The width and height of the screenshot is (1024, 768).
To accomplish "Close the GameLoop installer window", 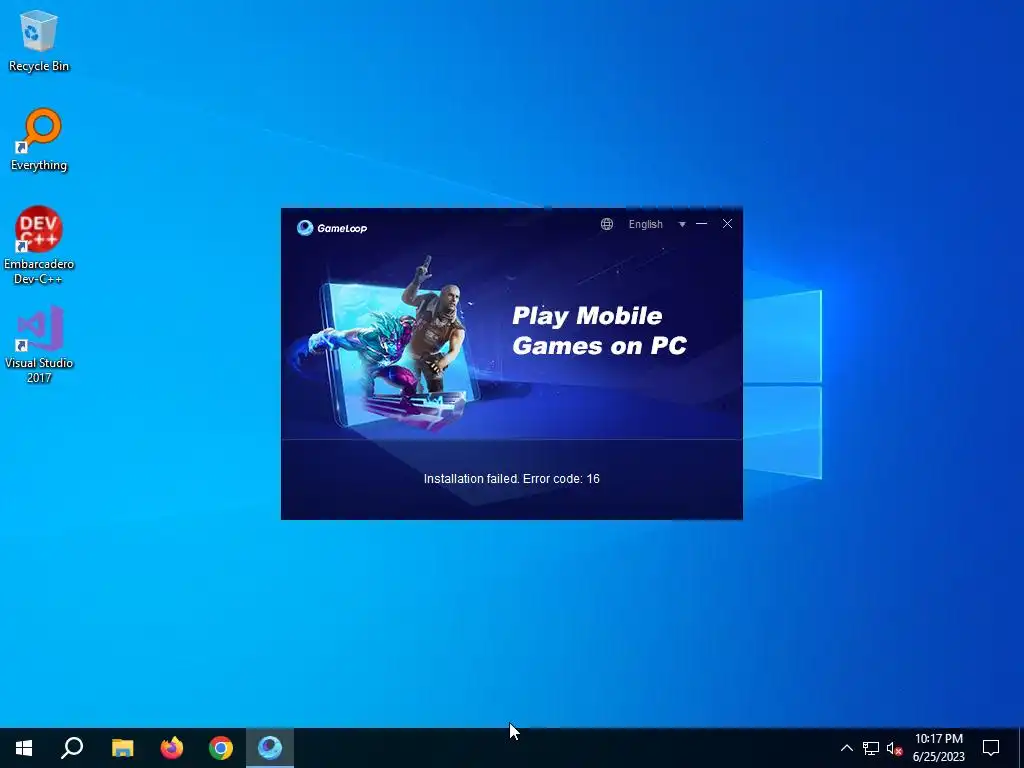I will tap(727, 223).
